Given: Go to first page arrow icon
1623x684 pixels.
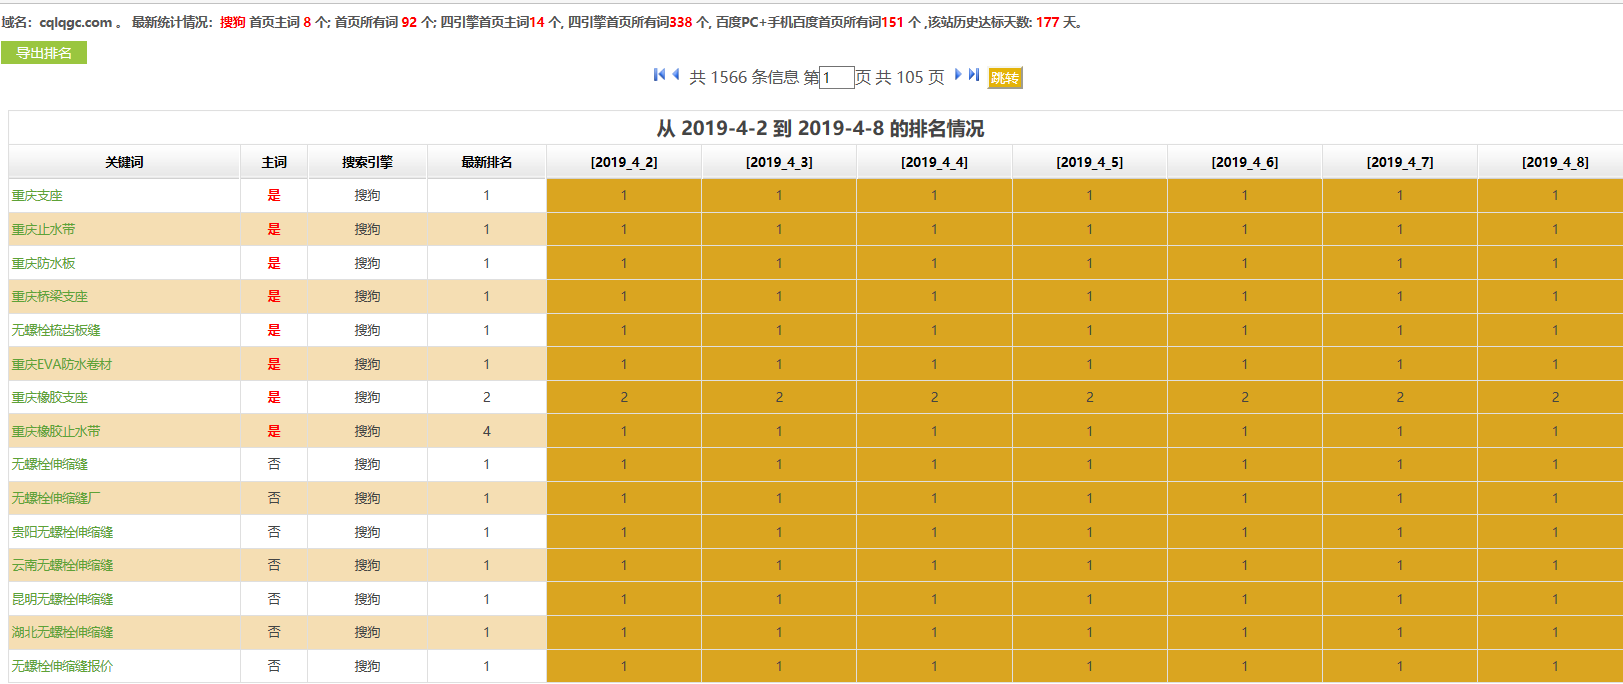Looking at the screenshot, I should pos(659,75).
